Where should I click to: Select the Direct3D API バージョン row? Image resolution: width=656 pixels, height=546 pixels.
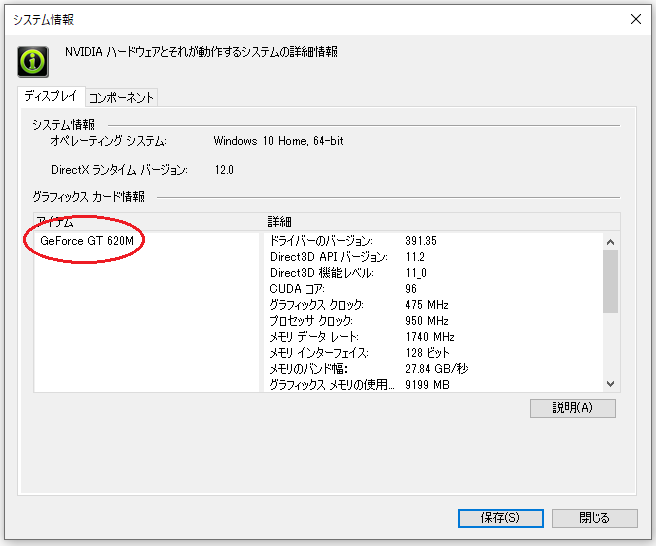point(433,256)
